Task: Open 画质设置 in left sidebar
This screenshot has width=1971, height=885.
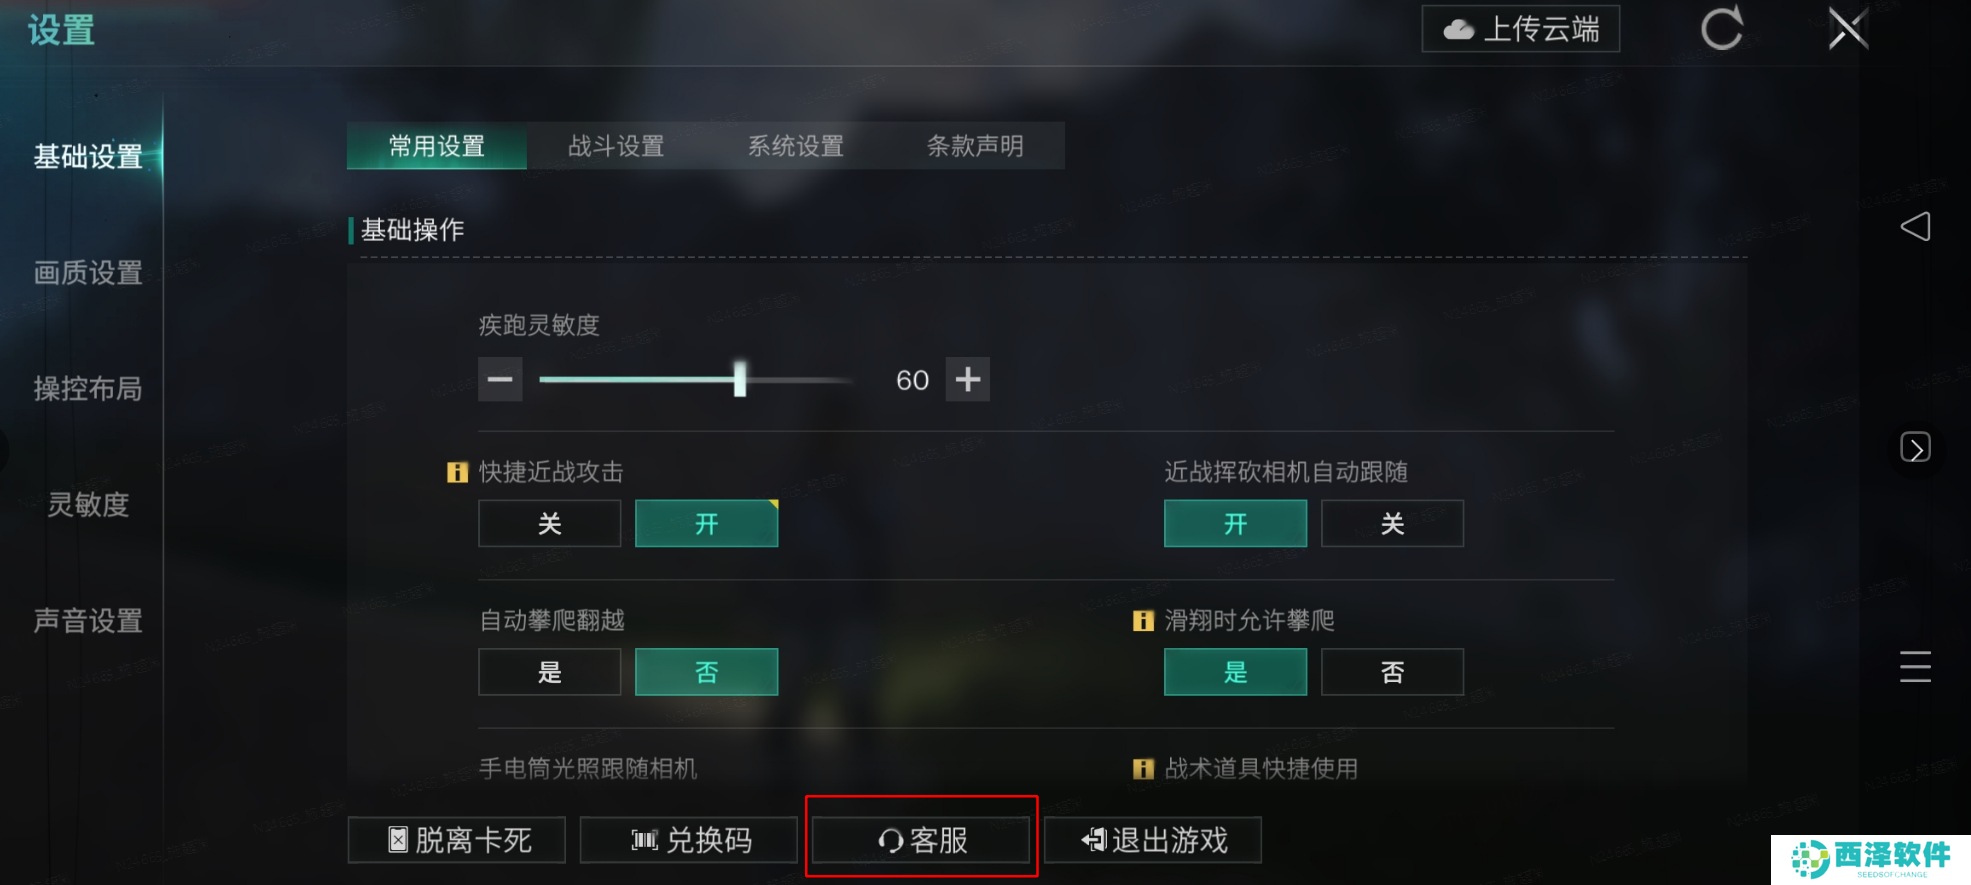Action: point(88,272)
